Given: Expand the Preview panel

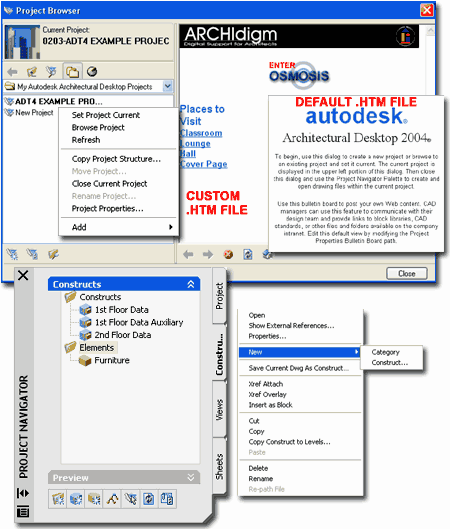Looking at the screenshot, I should point(191,477).
